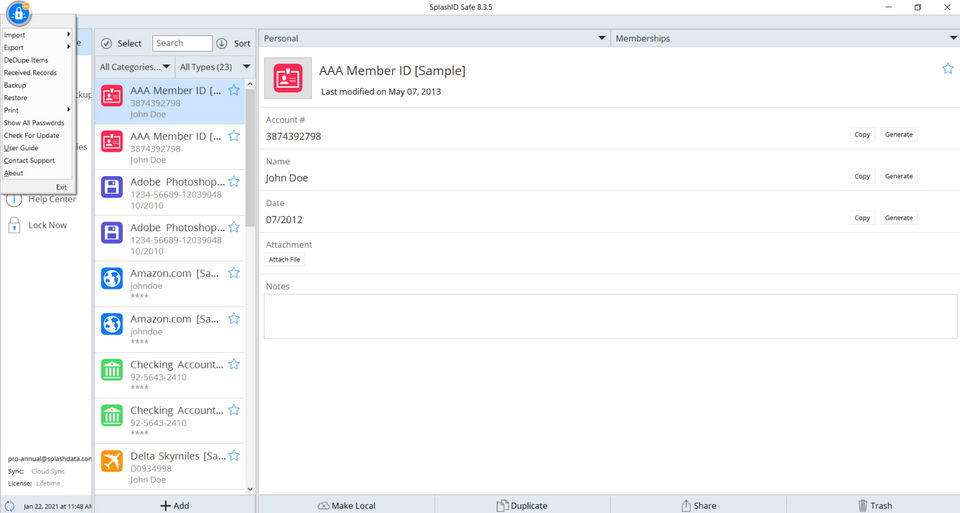Expand the Print submenu
The image size is (960, 513).
click(37, 110)
